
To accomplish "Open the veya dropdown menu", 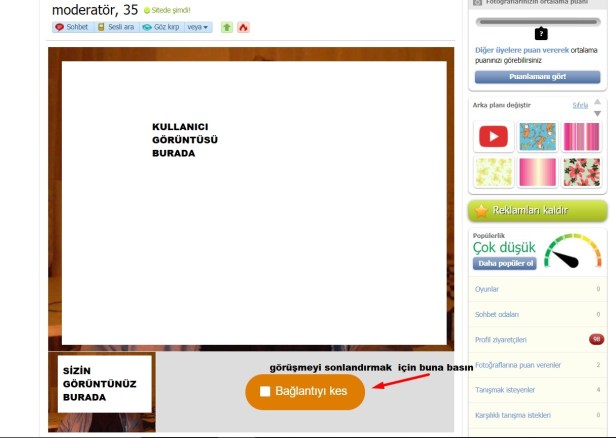I will pos(199,27).
